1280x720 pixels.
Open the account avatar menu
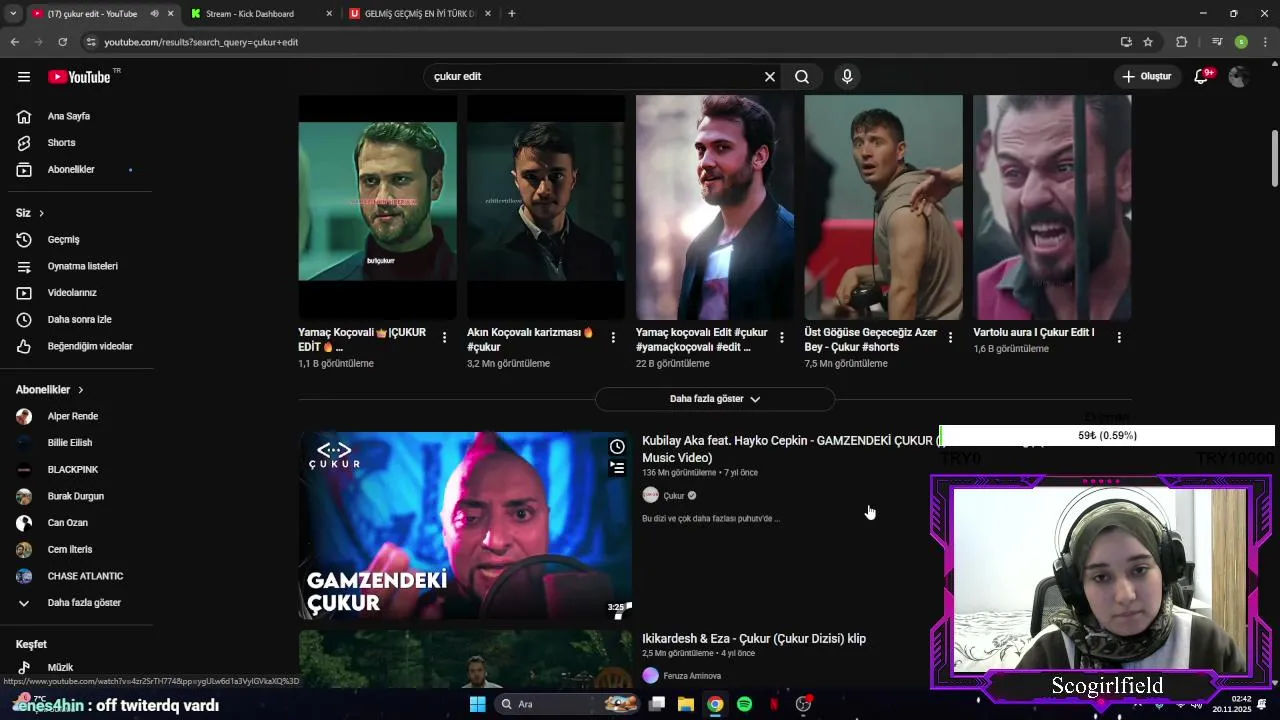[1239, 77]
